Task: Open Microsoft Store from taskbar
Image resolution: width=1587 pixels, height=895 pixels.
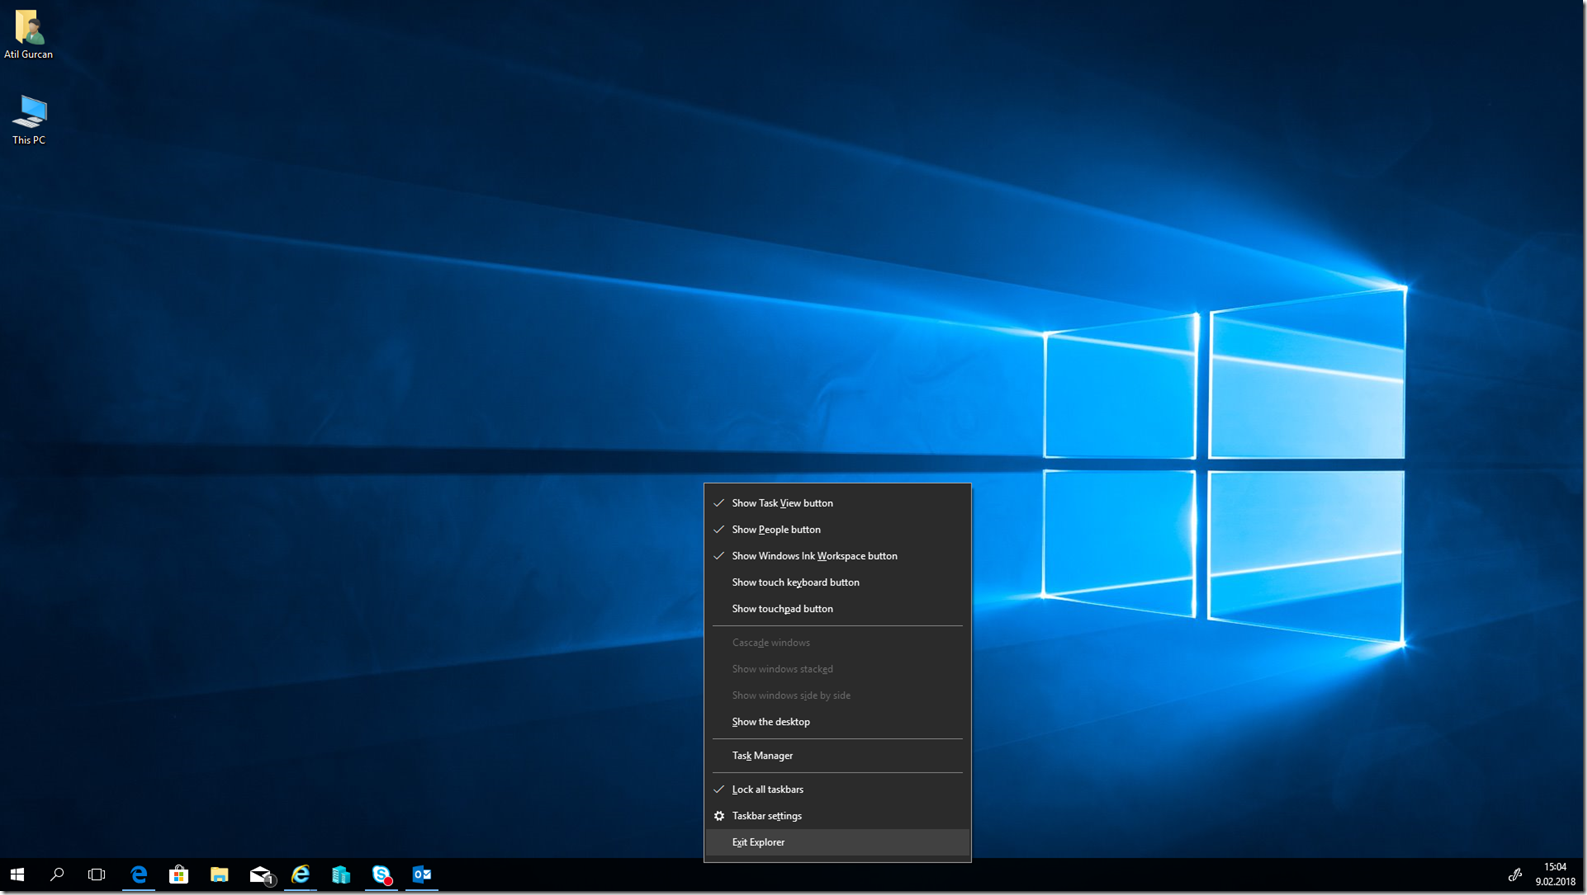Action: (x=179, y=875)
